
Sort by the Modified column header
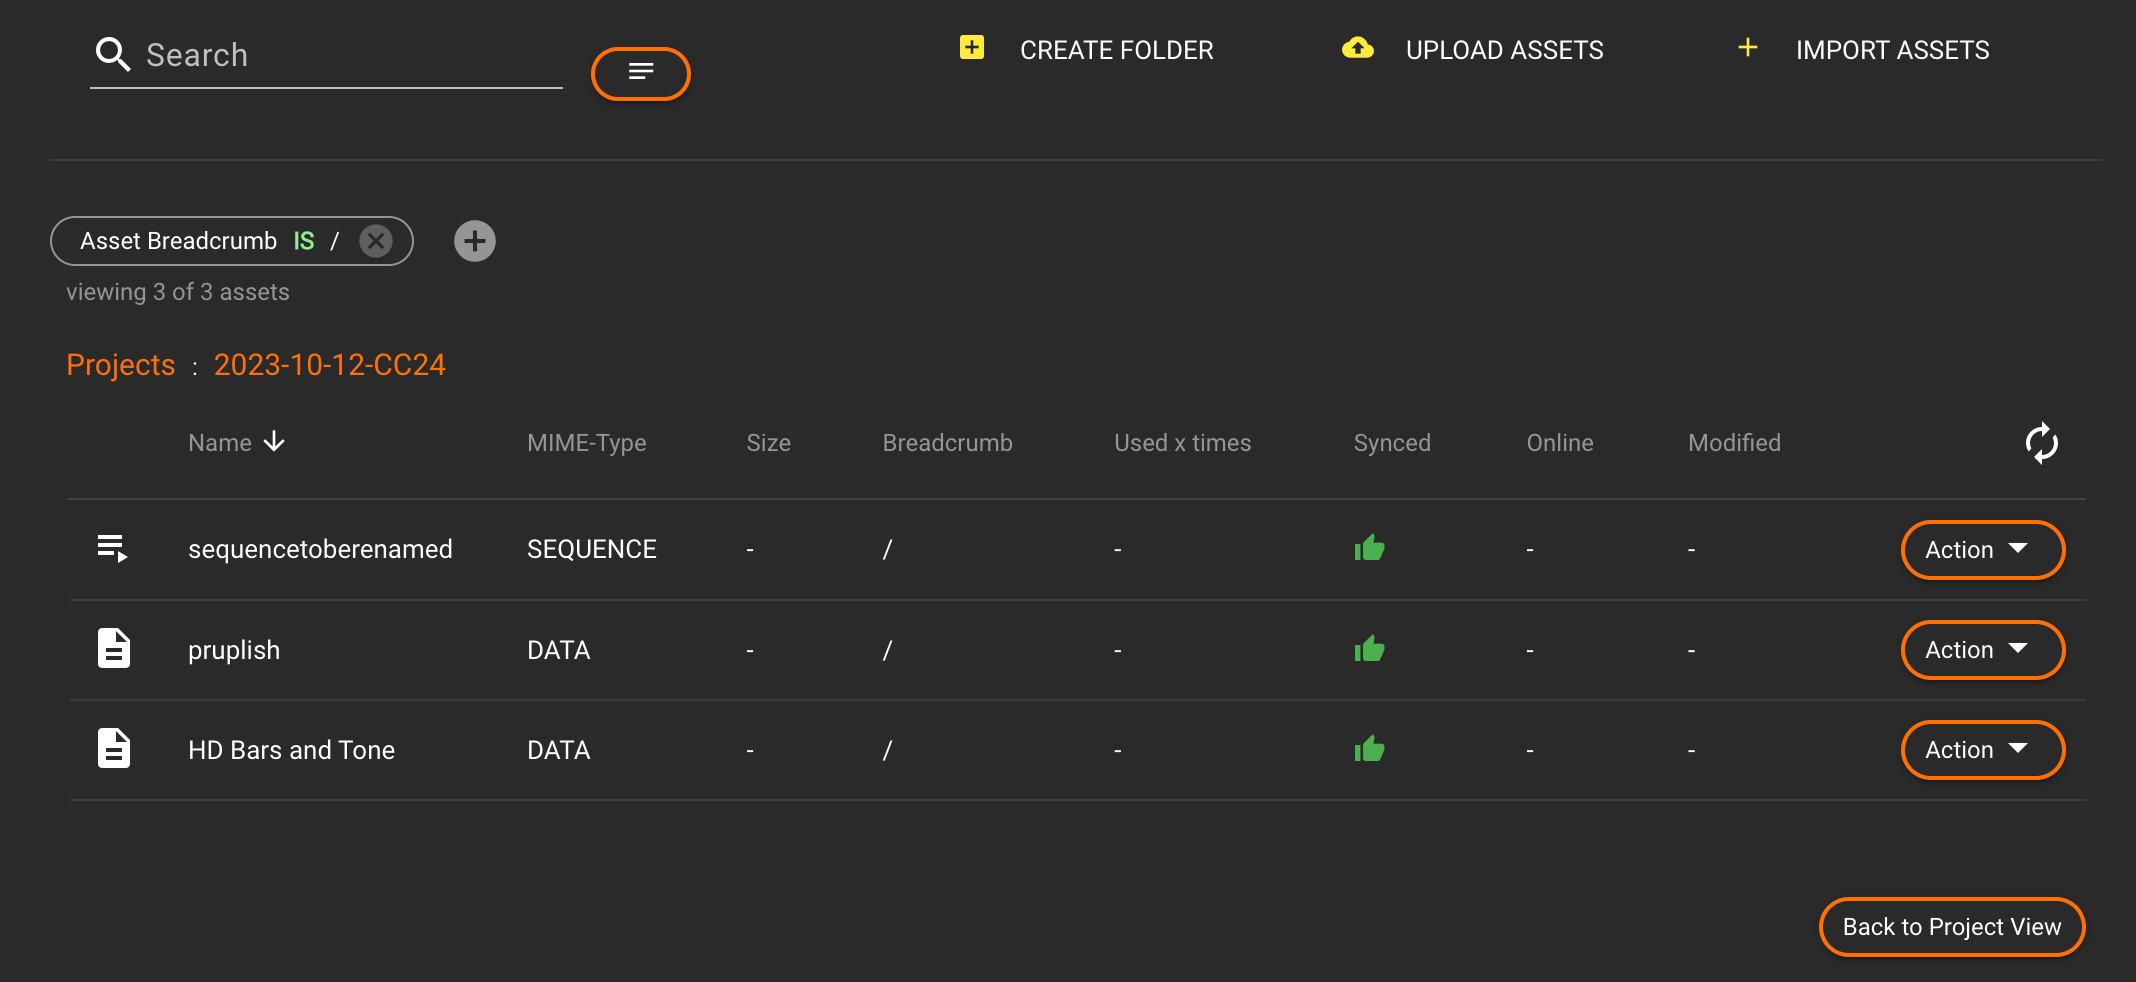[1734, 443]
